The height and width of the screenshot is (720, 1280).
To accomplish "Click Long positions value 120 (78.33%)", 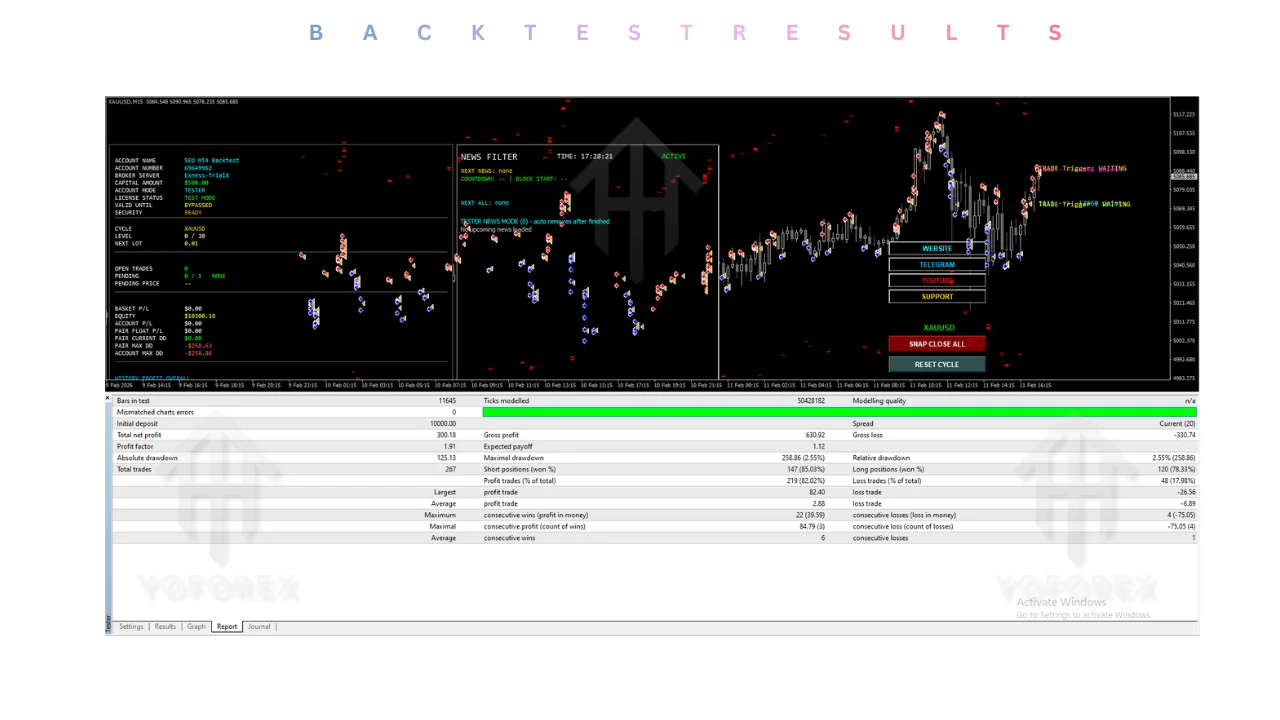I will point(1175,469).
